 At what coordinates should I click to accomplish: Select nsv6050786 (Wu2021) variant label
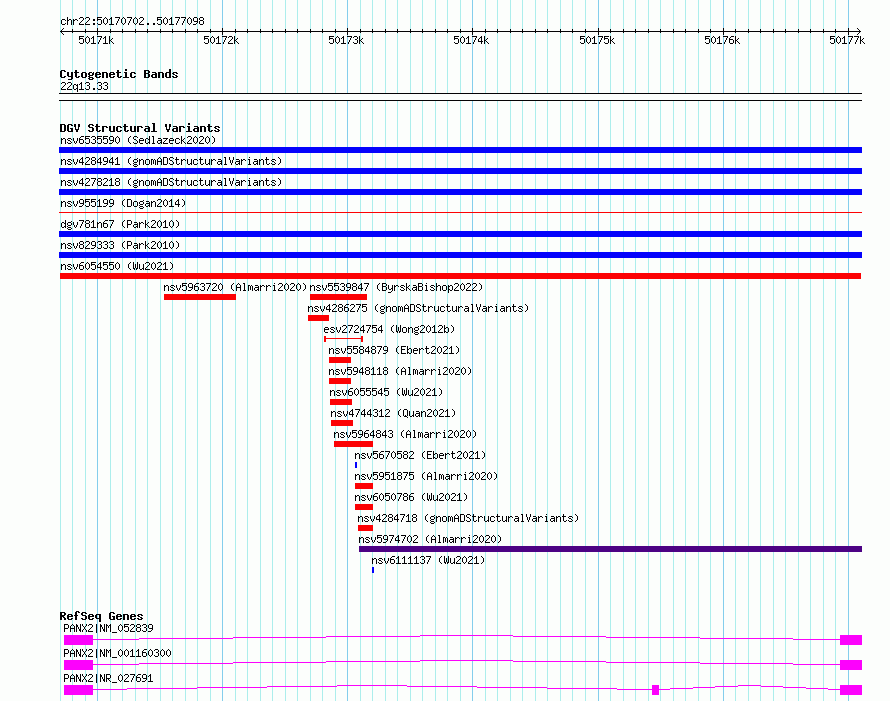pos(411,497)
